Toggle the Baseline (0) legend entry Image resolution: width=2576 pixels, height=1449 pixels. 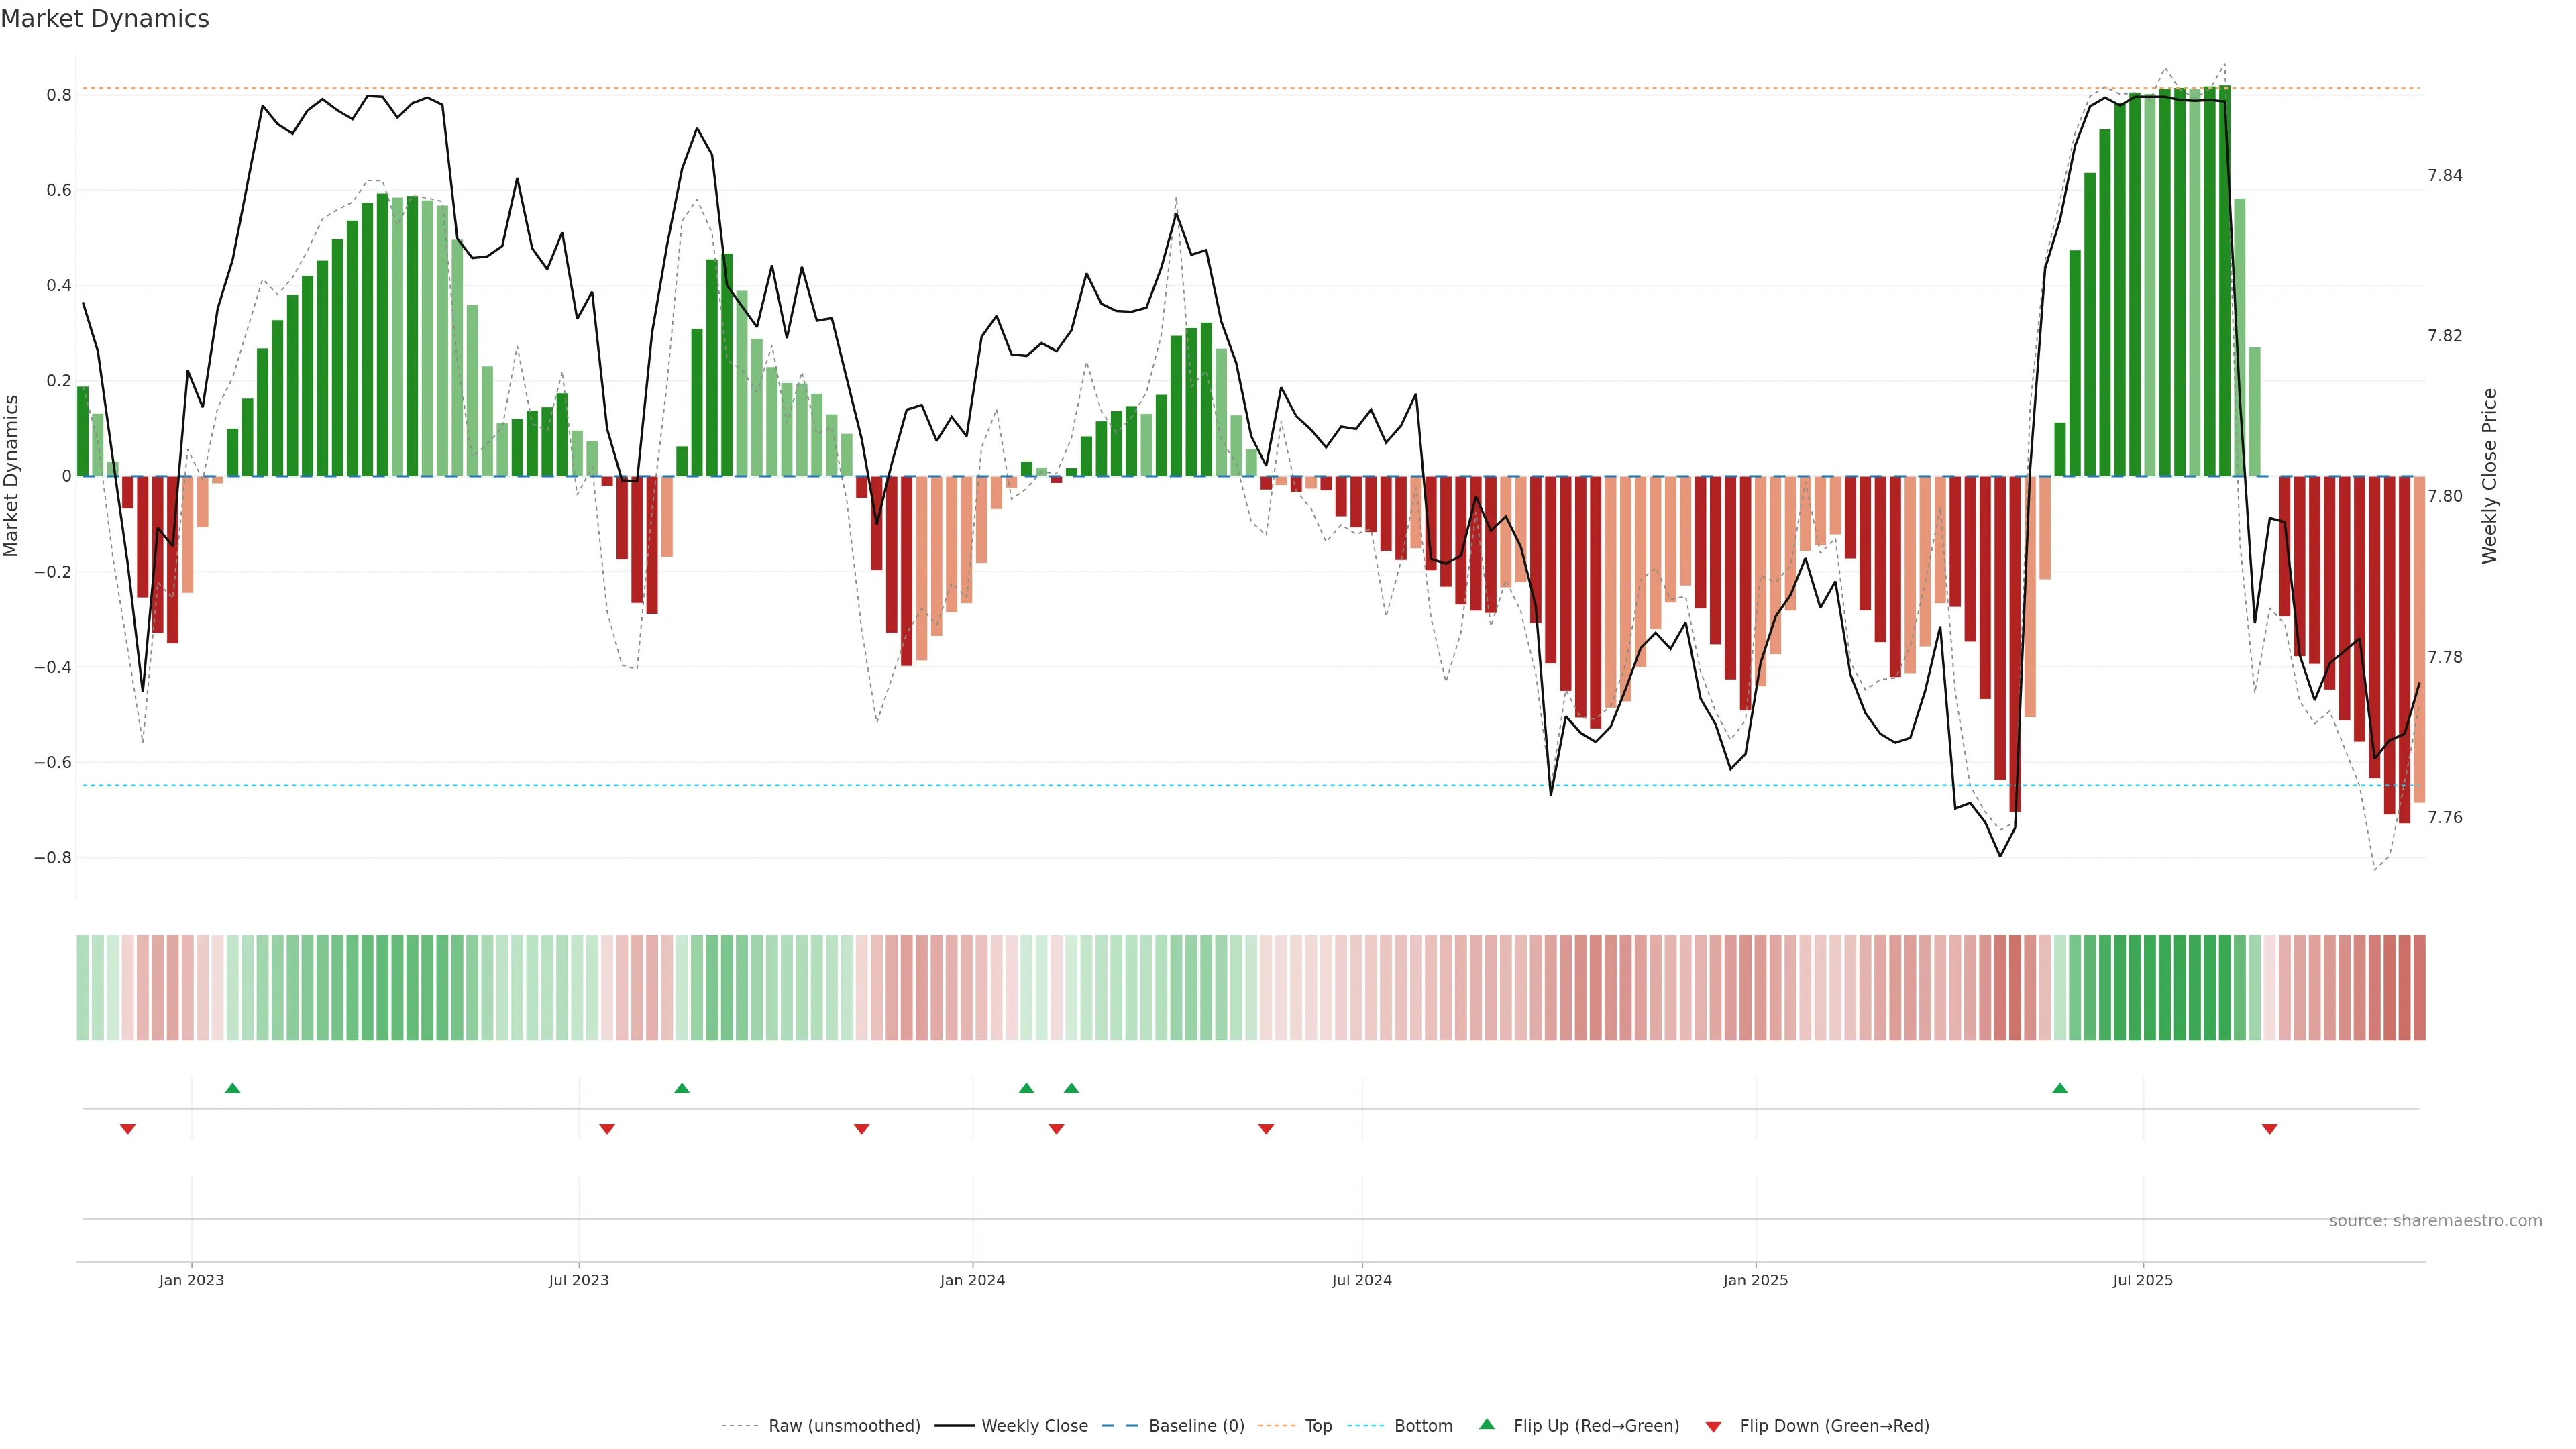pyautogui.click(x=1196, y=1426)
